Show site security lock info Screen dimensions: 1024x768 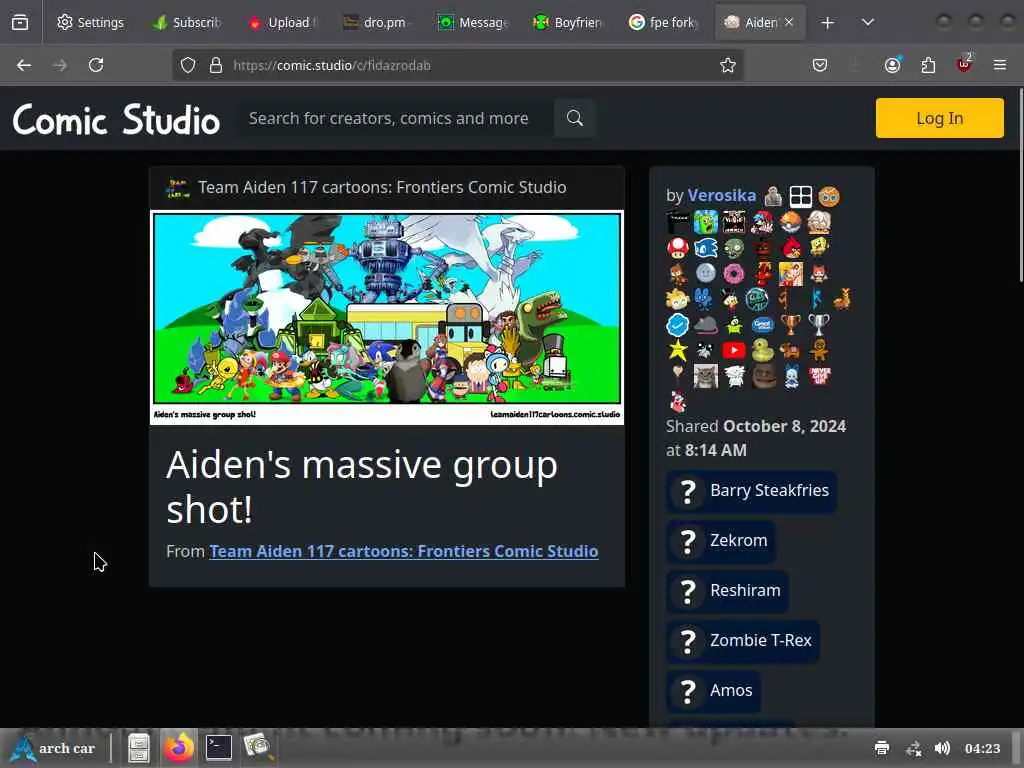click(x=216, y=65)
